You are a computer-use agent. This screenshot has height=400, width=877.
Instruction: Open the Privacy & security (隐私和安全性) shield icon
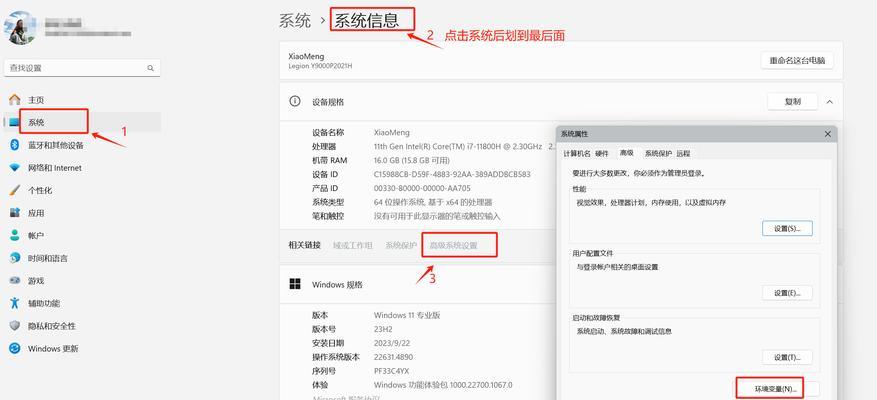tap(15, 326)
